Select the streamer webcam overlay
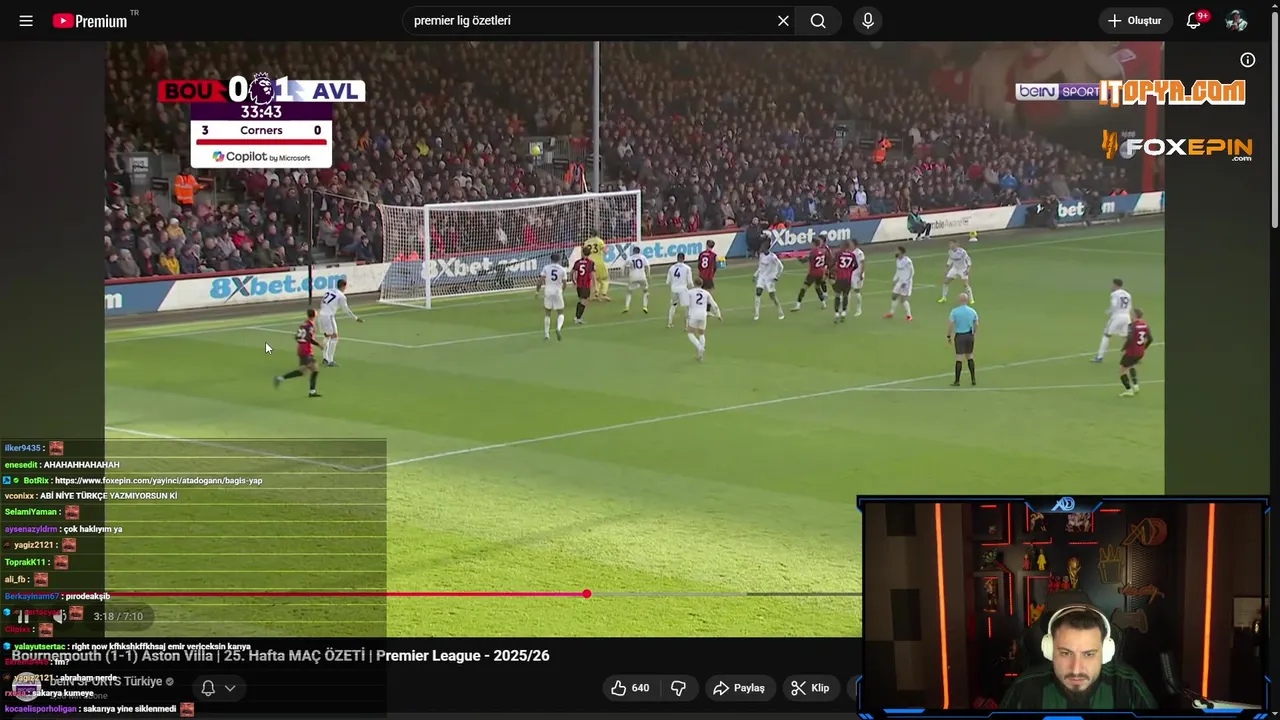The width and height of the screenshot is (1280, 720). click(x=1063, y=607)
